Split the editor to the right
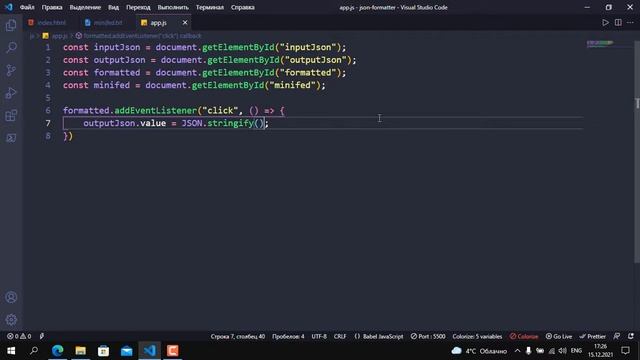The image size is (640, 360). coord(618,22)
